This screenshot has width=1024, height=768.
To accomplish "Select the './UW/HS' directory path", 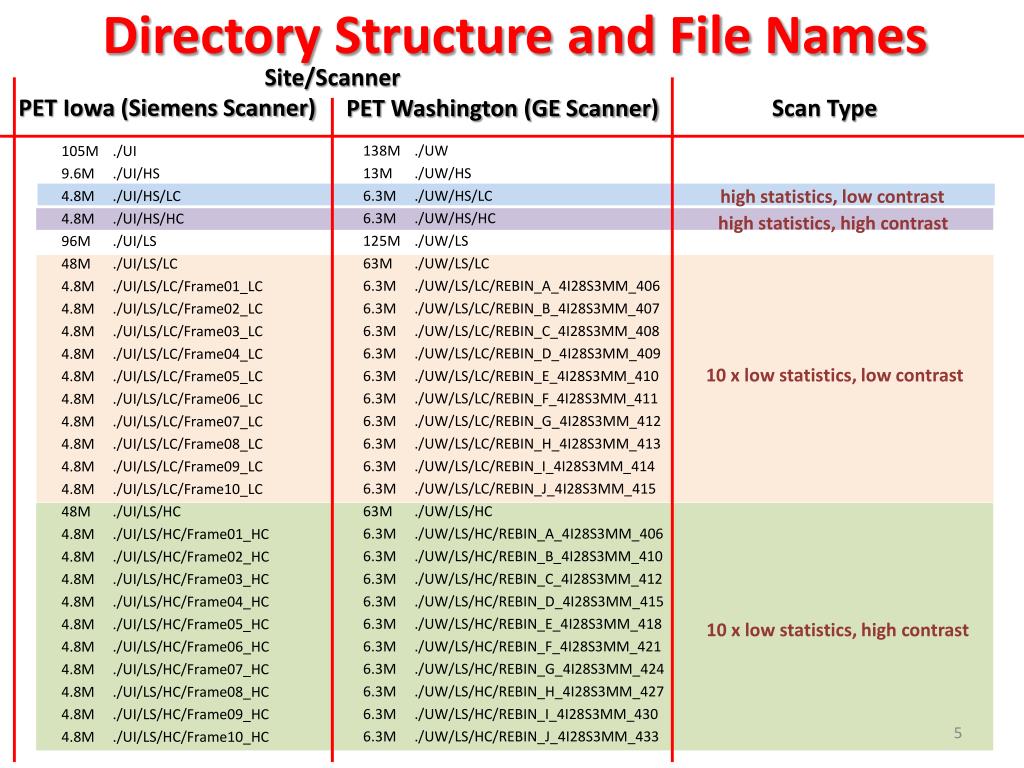I will pyautogui.click(x=443, y=174).
